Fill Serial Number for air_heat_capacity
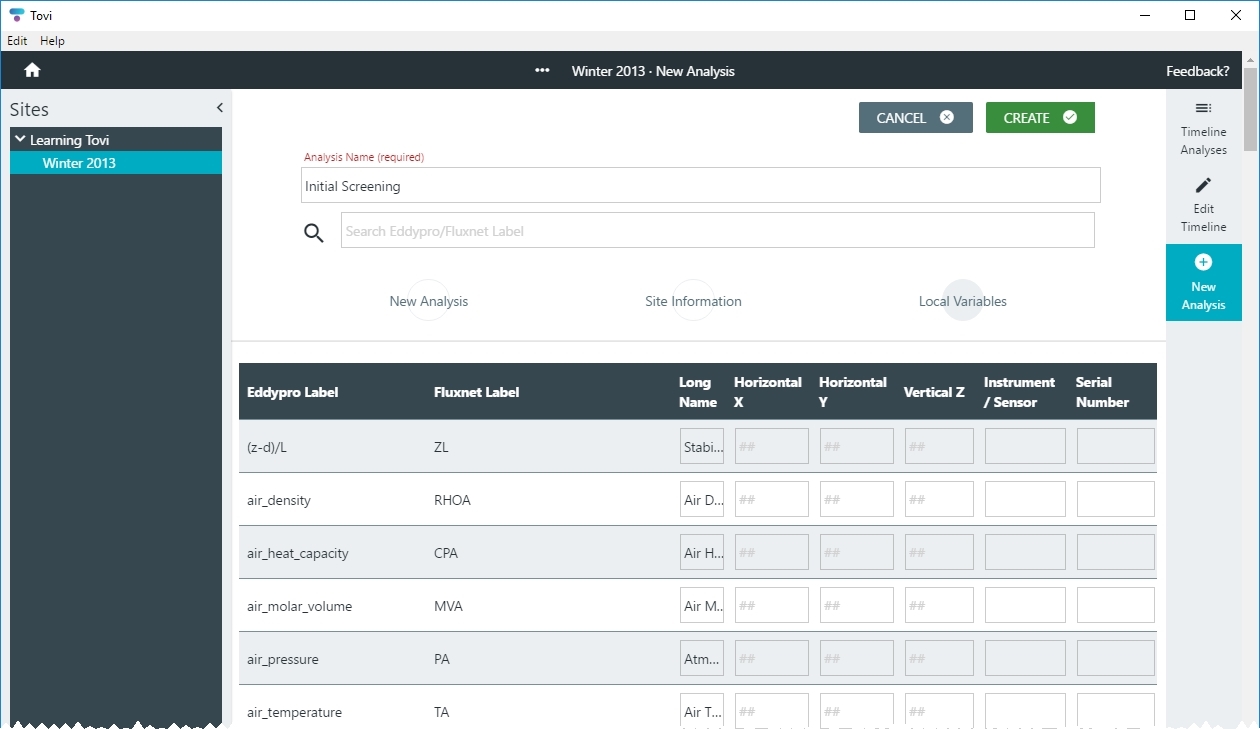 1115,552
